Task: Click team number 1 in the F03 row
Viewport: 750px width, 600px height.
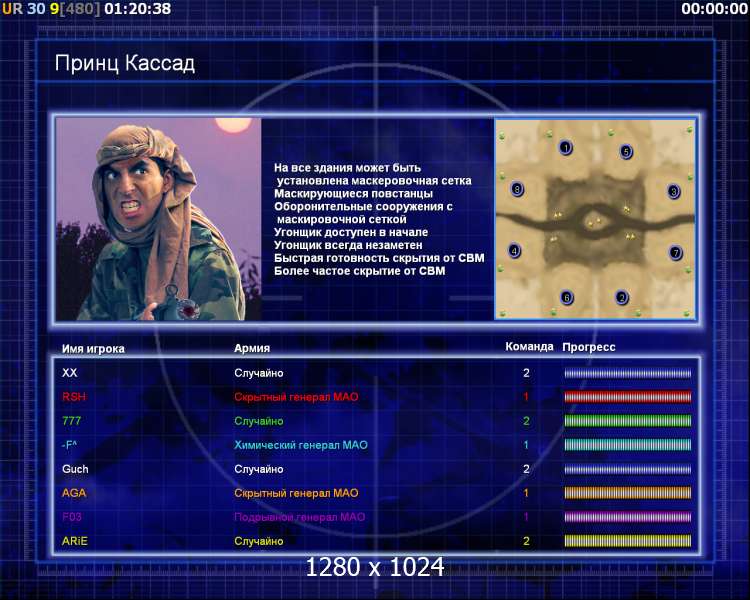Action: pyautogui.click(x=526, y=517)
